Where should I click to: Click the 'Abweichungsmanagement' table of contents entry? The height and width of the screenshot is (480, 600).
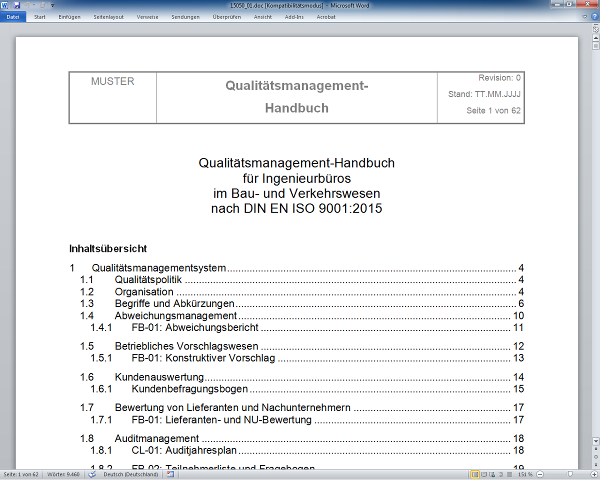click(175, 316)
